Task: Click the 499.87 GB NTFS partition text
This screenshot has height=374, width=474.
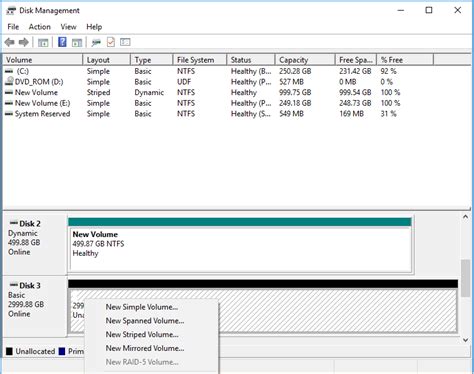Action: click(98, 244)
